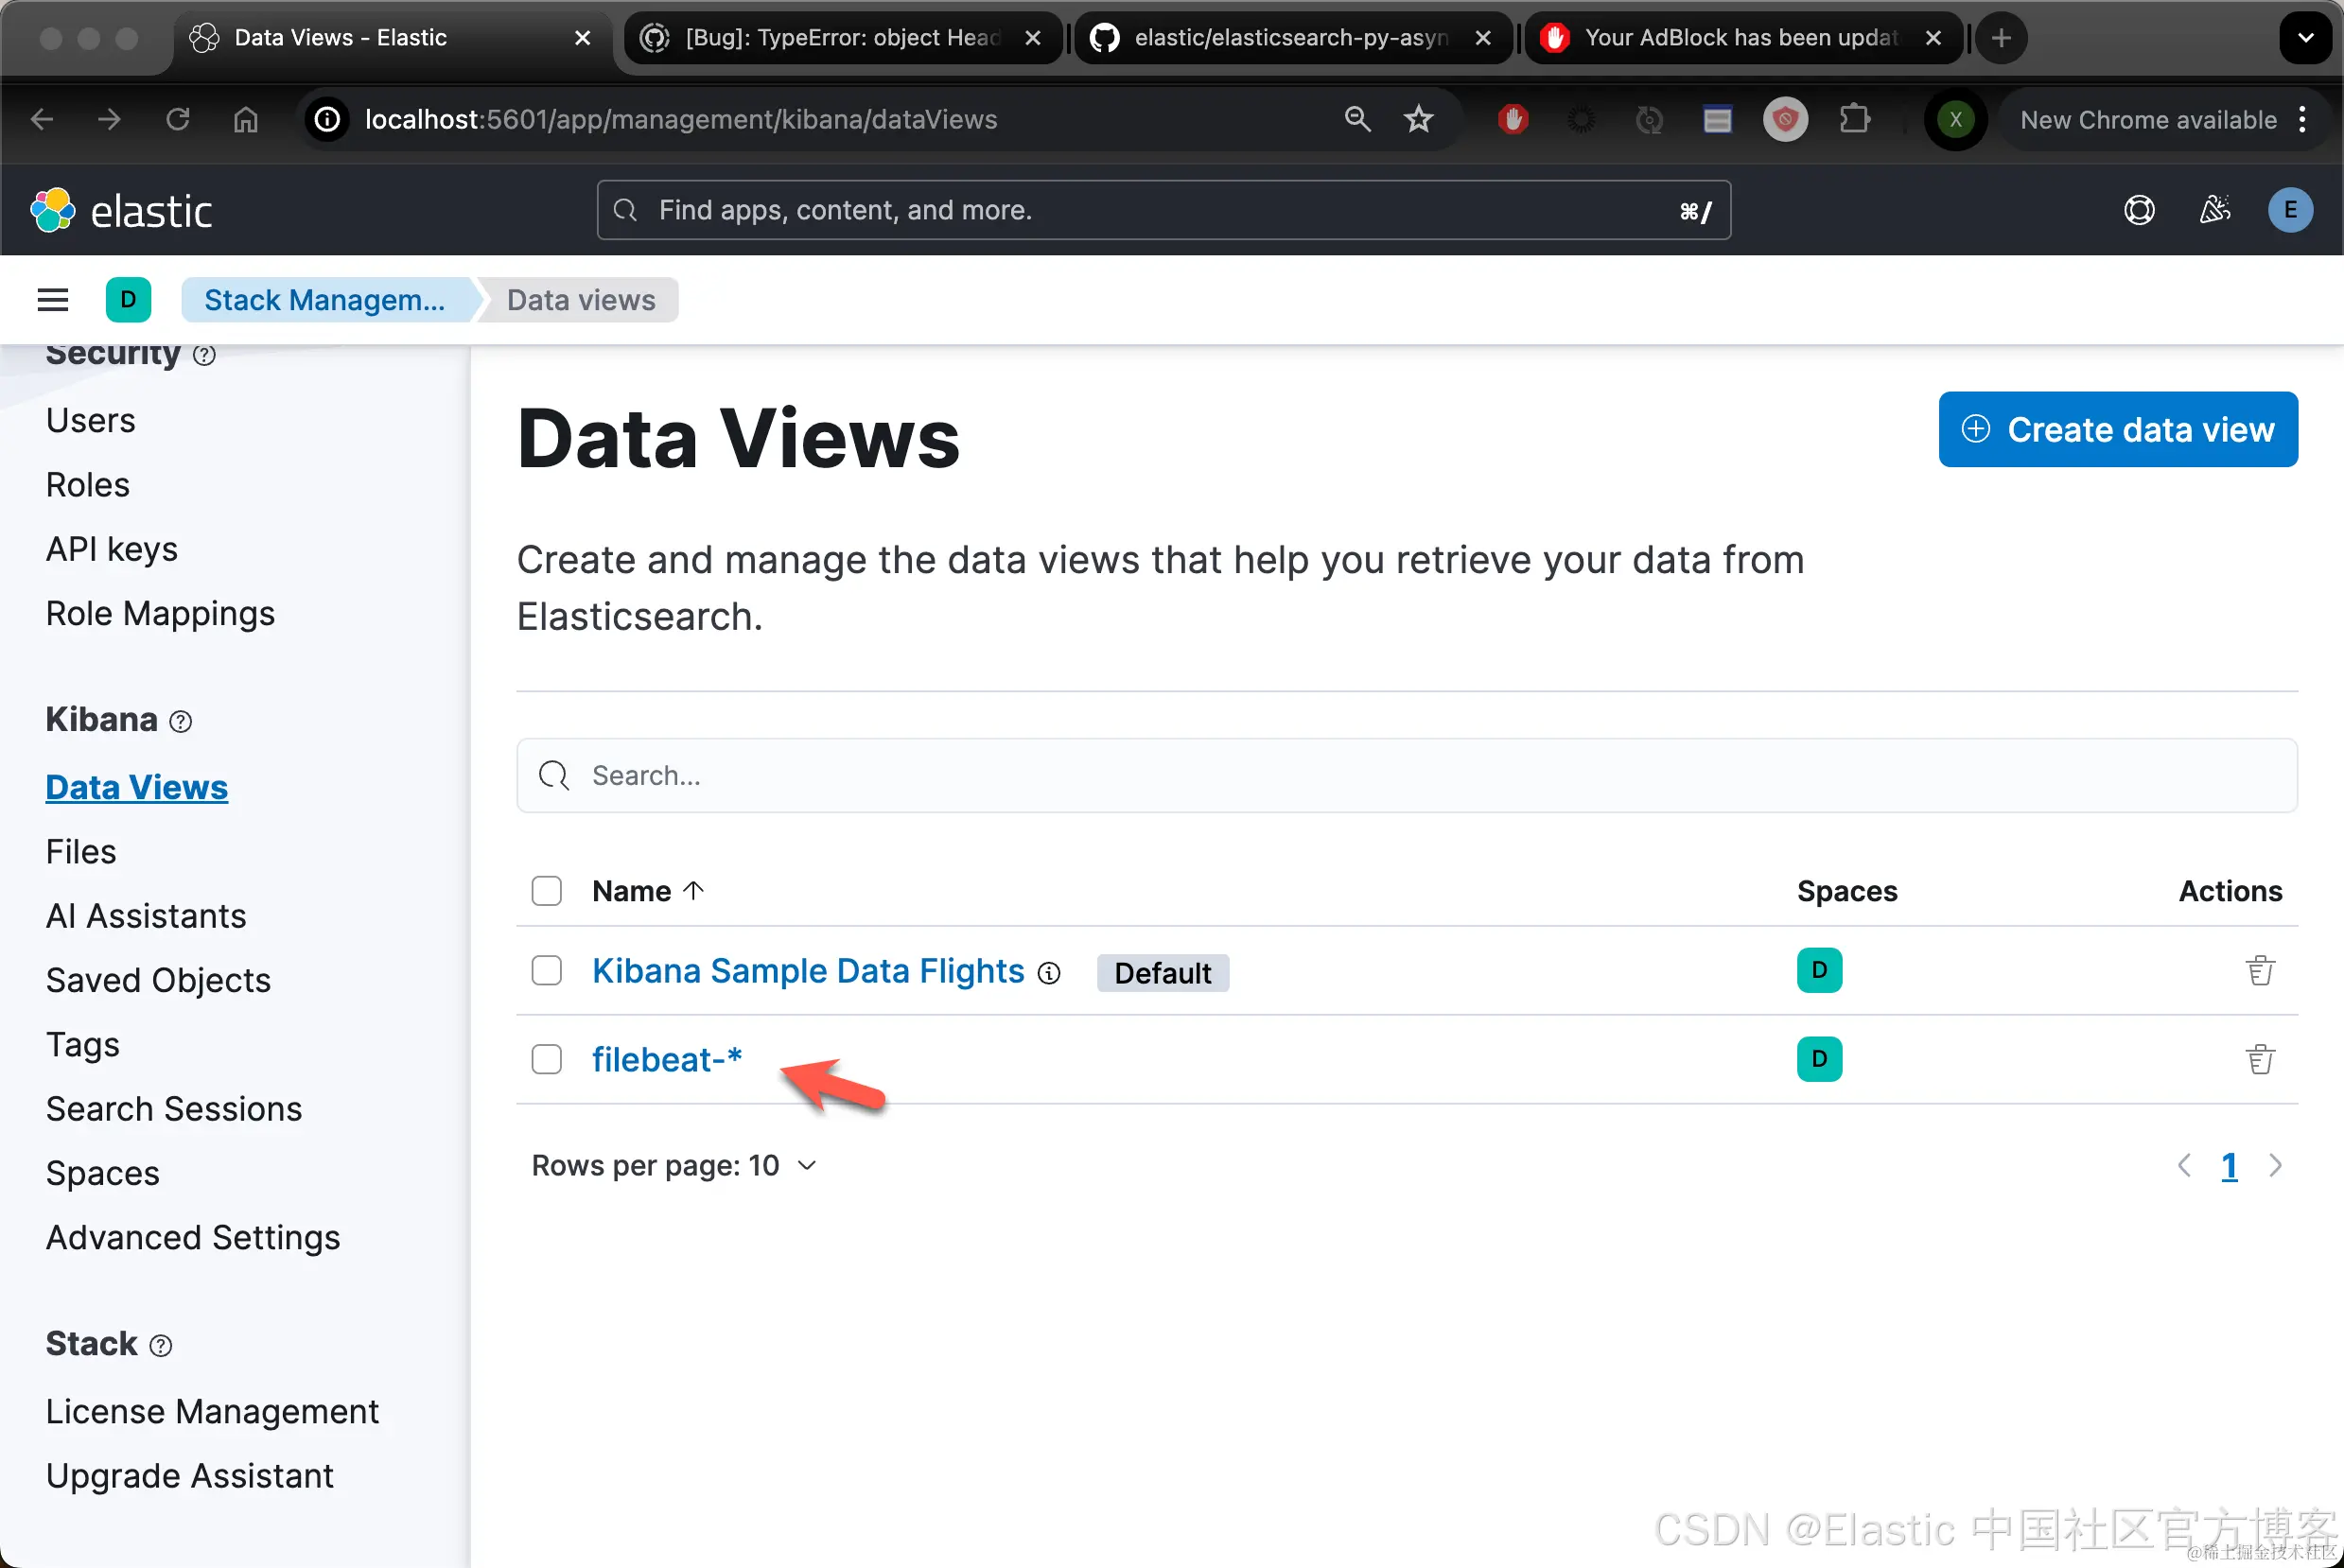2344x1568 pixels.
Task: Open the filebeat-* data view link
Action: 666,1059
